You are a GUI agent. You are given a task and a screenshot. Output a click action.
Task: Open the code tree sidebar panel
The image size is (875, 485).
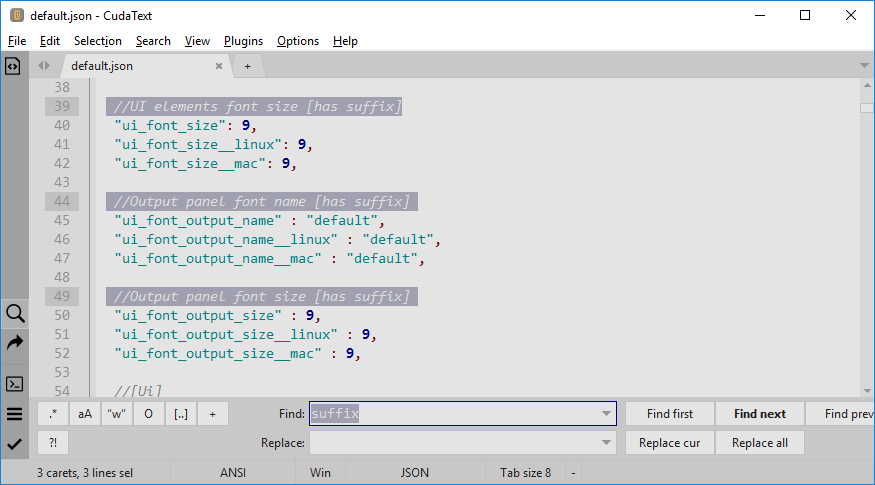click(14, 66)
